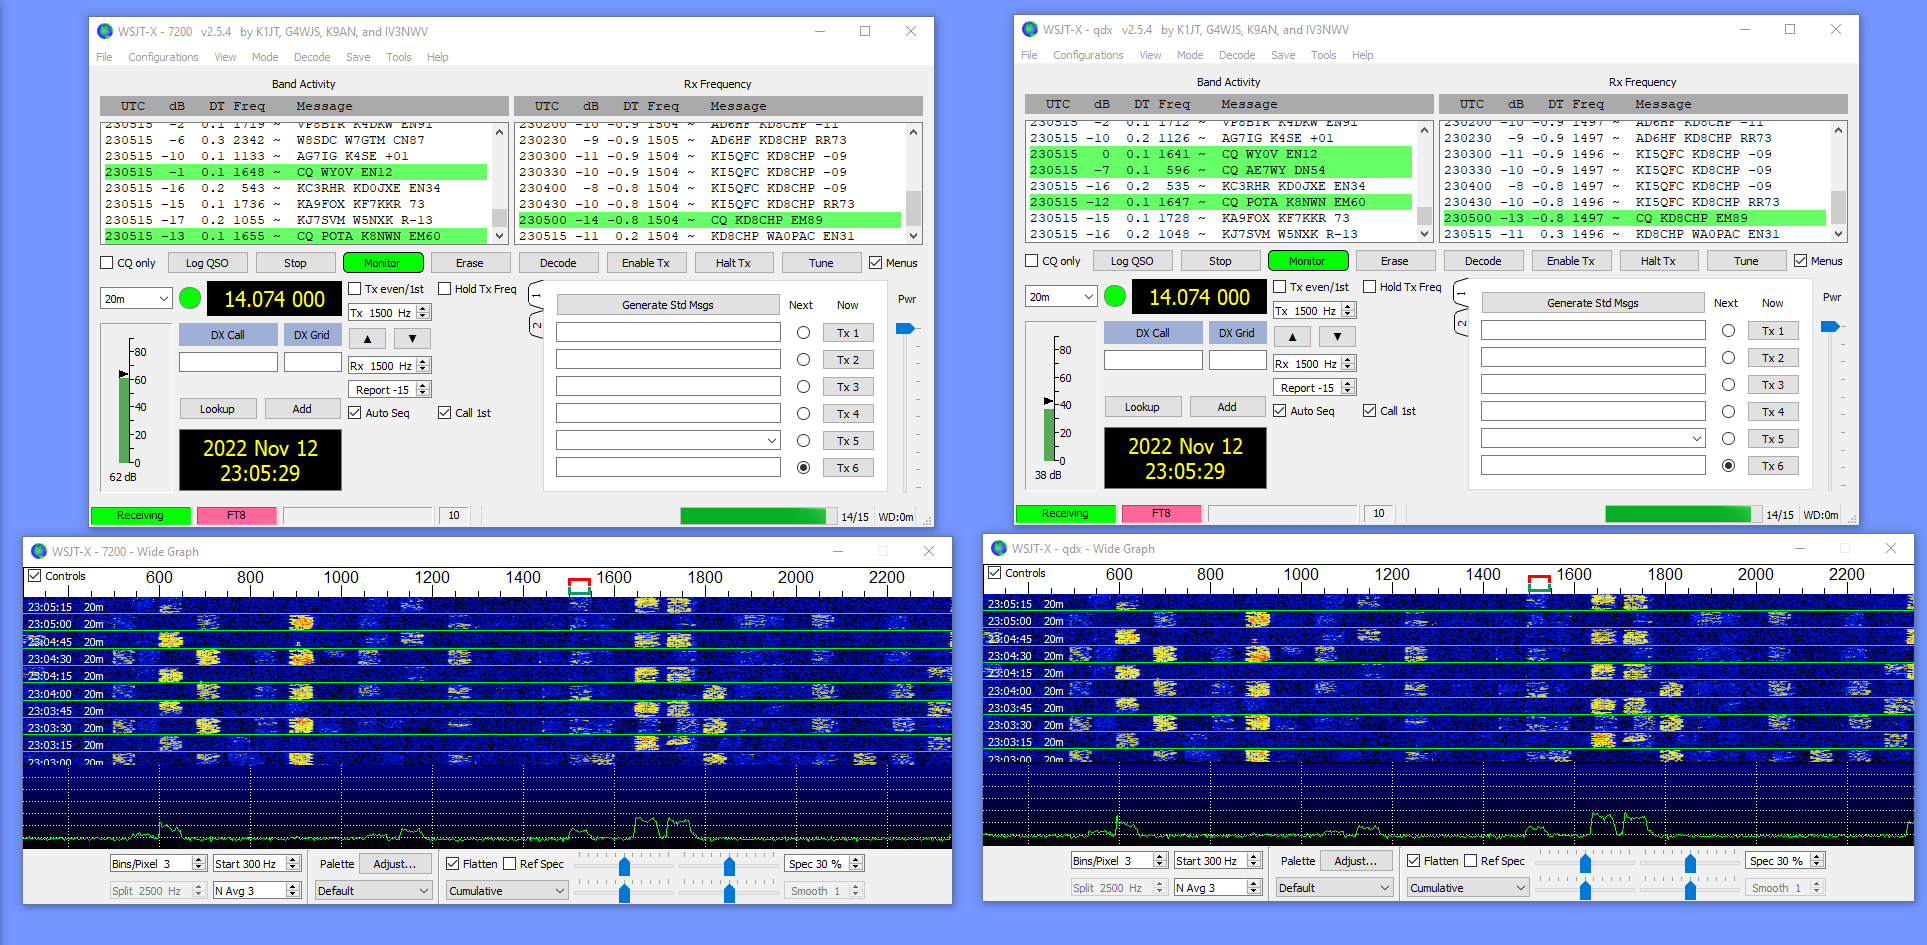Click the Pwr slider handle in 7200 window
This screenshot has width=1927, height=945.
point(906,328)
